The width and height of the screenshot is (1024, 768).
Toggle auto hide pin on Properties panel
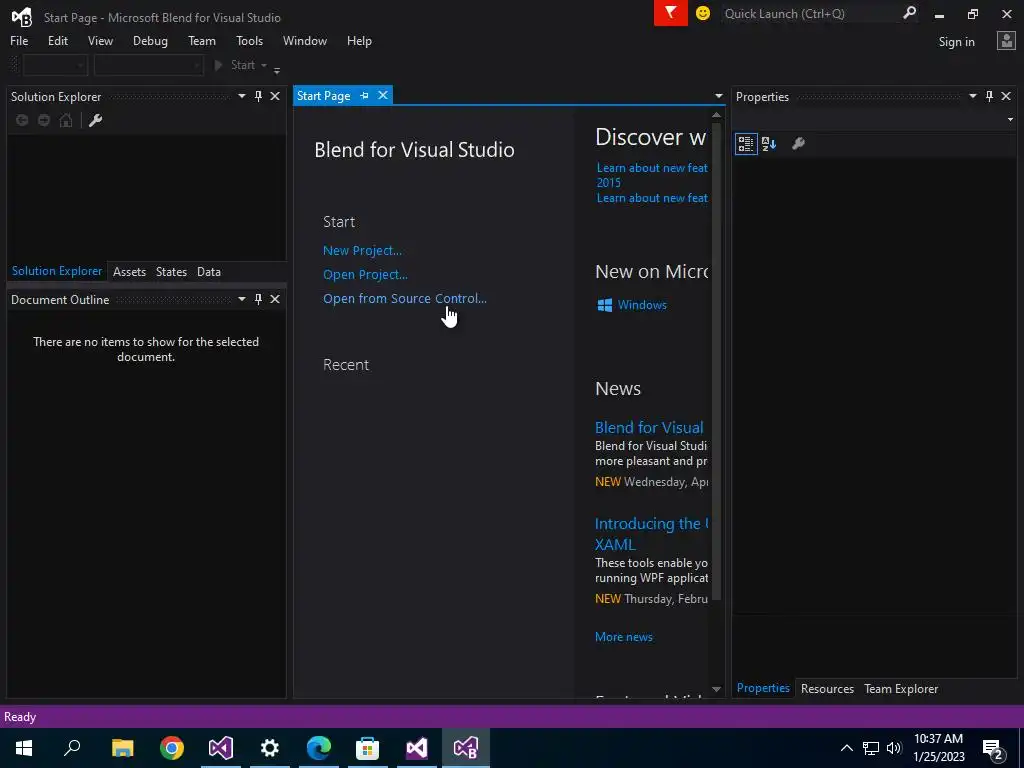point(989,97)
